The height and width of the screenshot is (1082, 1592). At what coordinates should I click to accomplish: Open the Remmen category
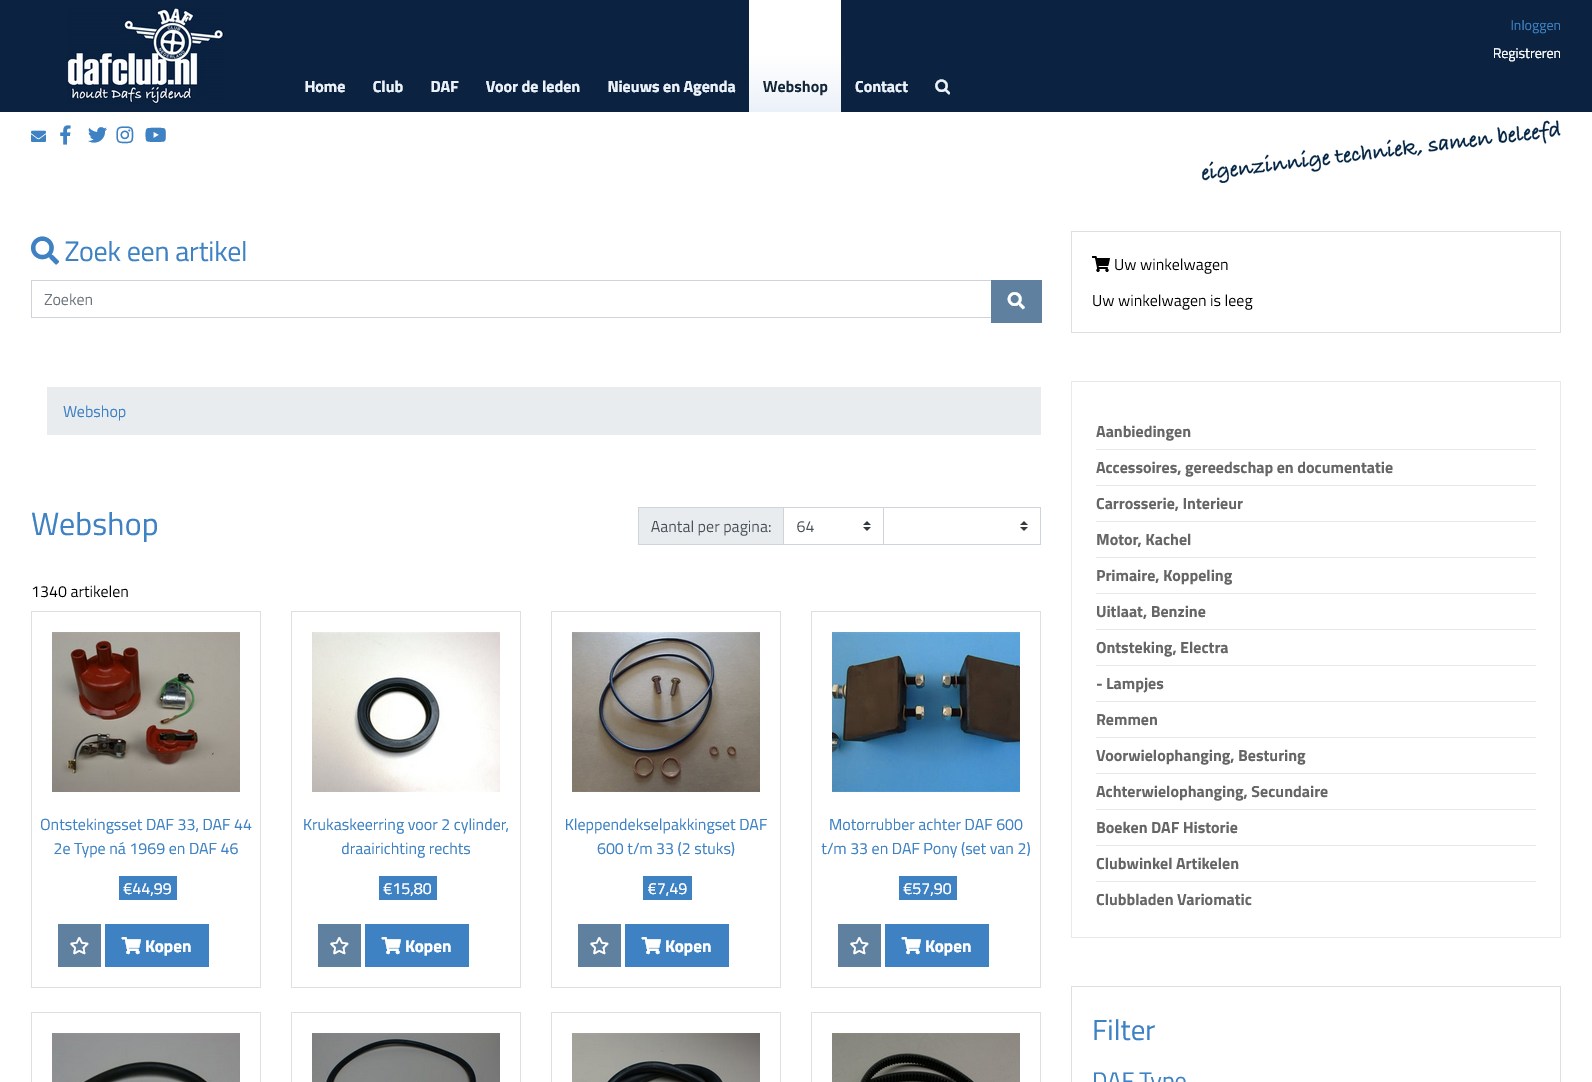[1127, 720]
